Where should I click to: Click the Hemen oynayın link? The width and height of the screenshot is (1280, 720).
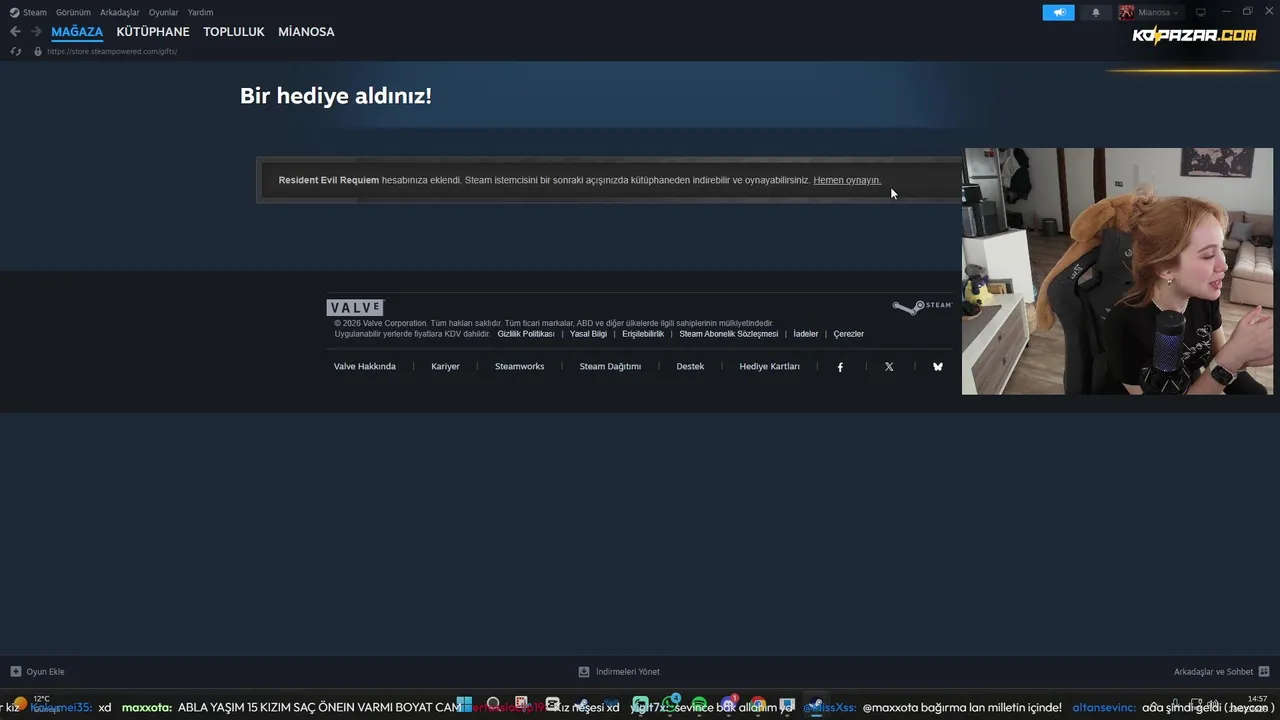tap(847, 181)
